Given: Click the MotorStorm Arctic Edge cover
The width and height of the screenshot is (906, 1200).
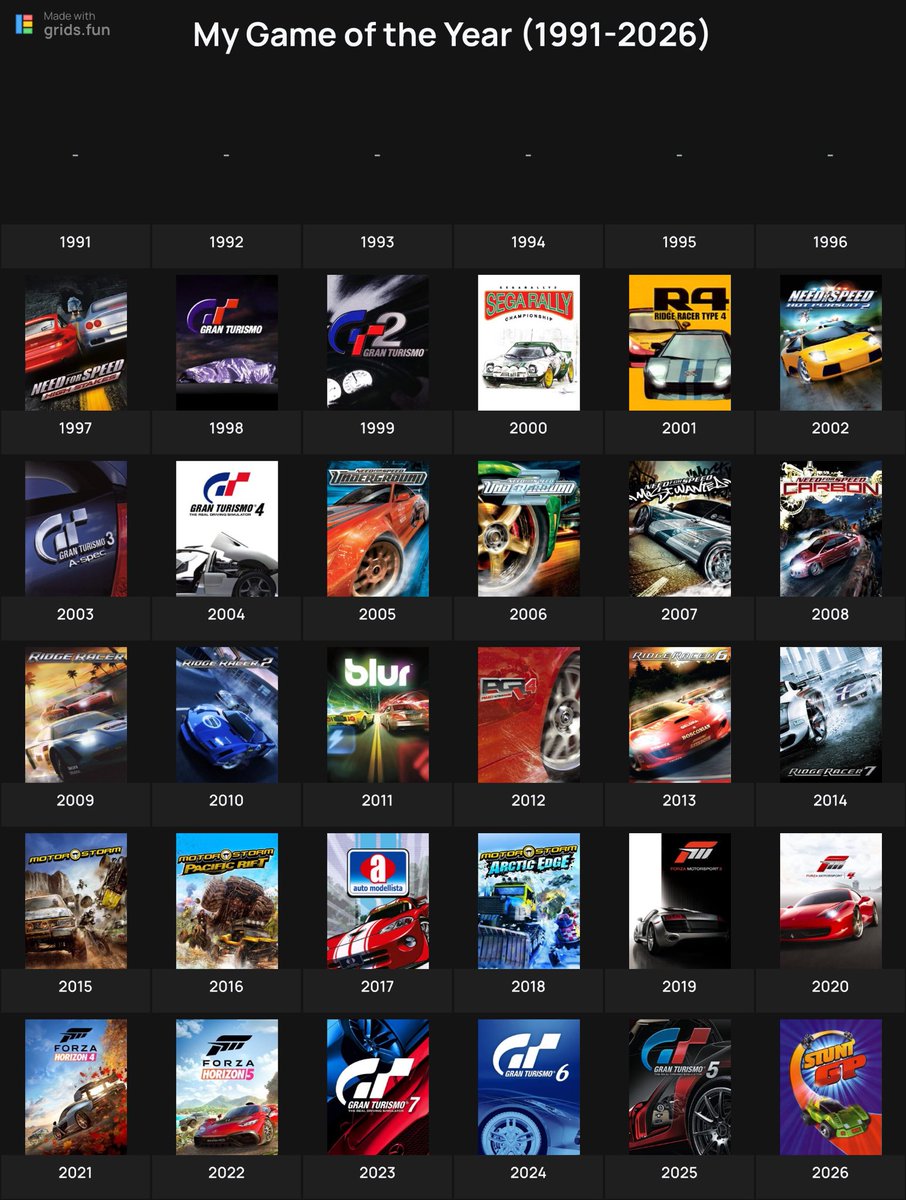Looking at the screenshot, I should click(x=529, y=901).
